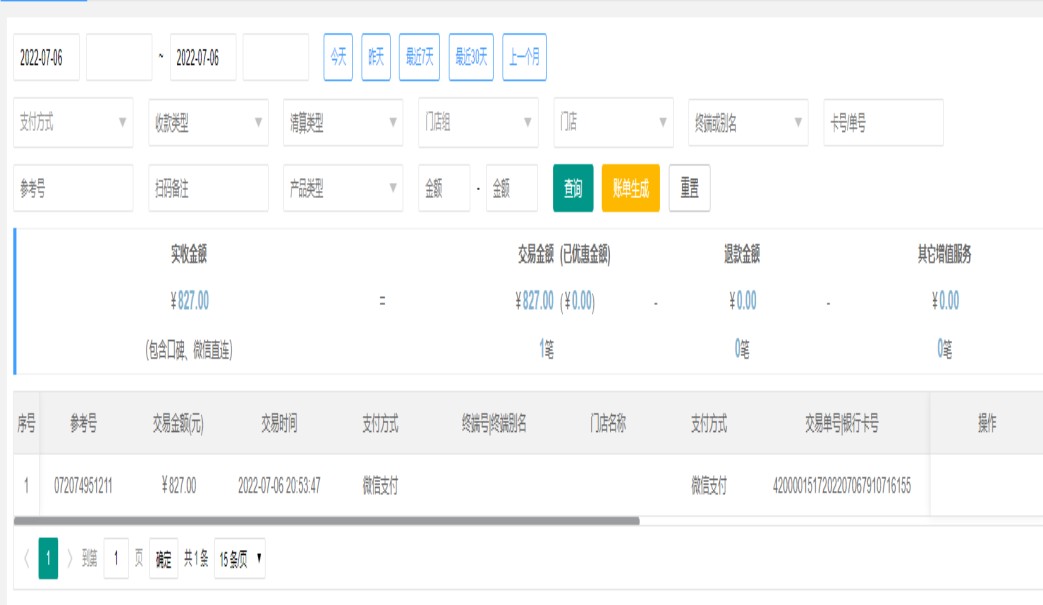This screenshot has width=1043, height=605.
Task: Open the 支付方式 filter dropdown
Action: coord(73,123)
